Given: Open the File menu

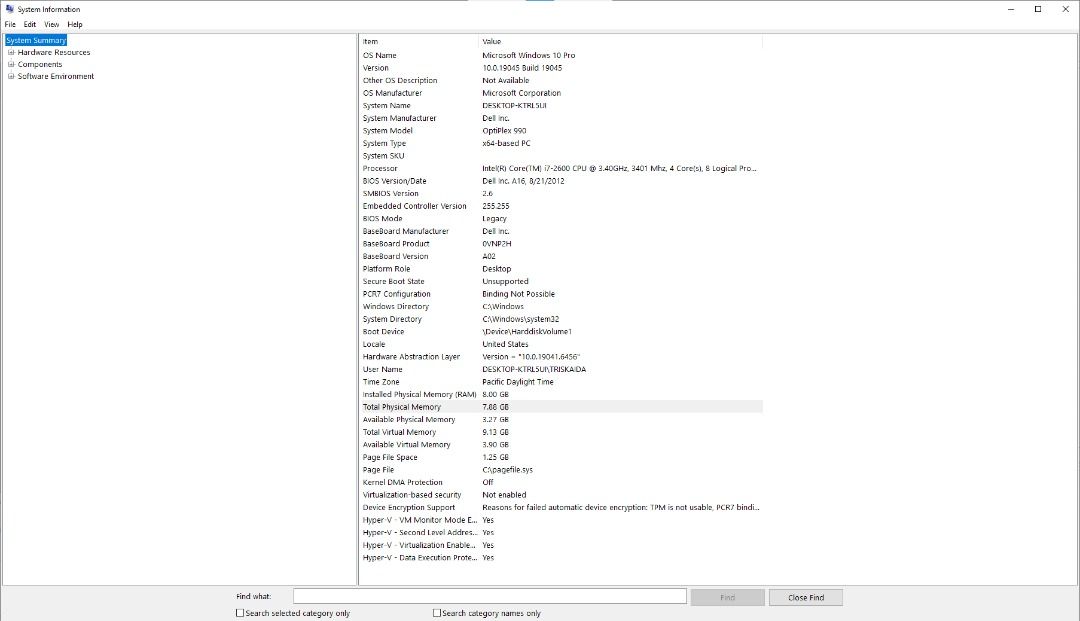Looking at the screenshot, I should pyautogui.click(x=10, y=24).
